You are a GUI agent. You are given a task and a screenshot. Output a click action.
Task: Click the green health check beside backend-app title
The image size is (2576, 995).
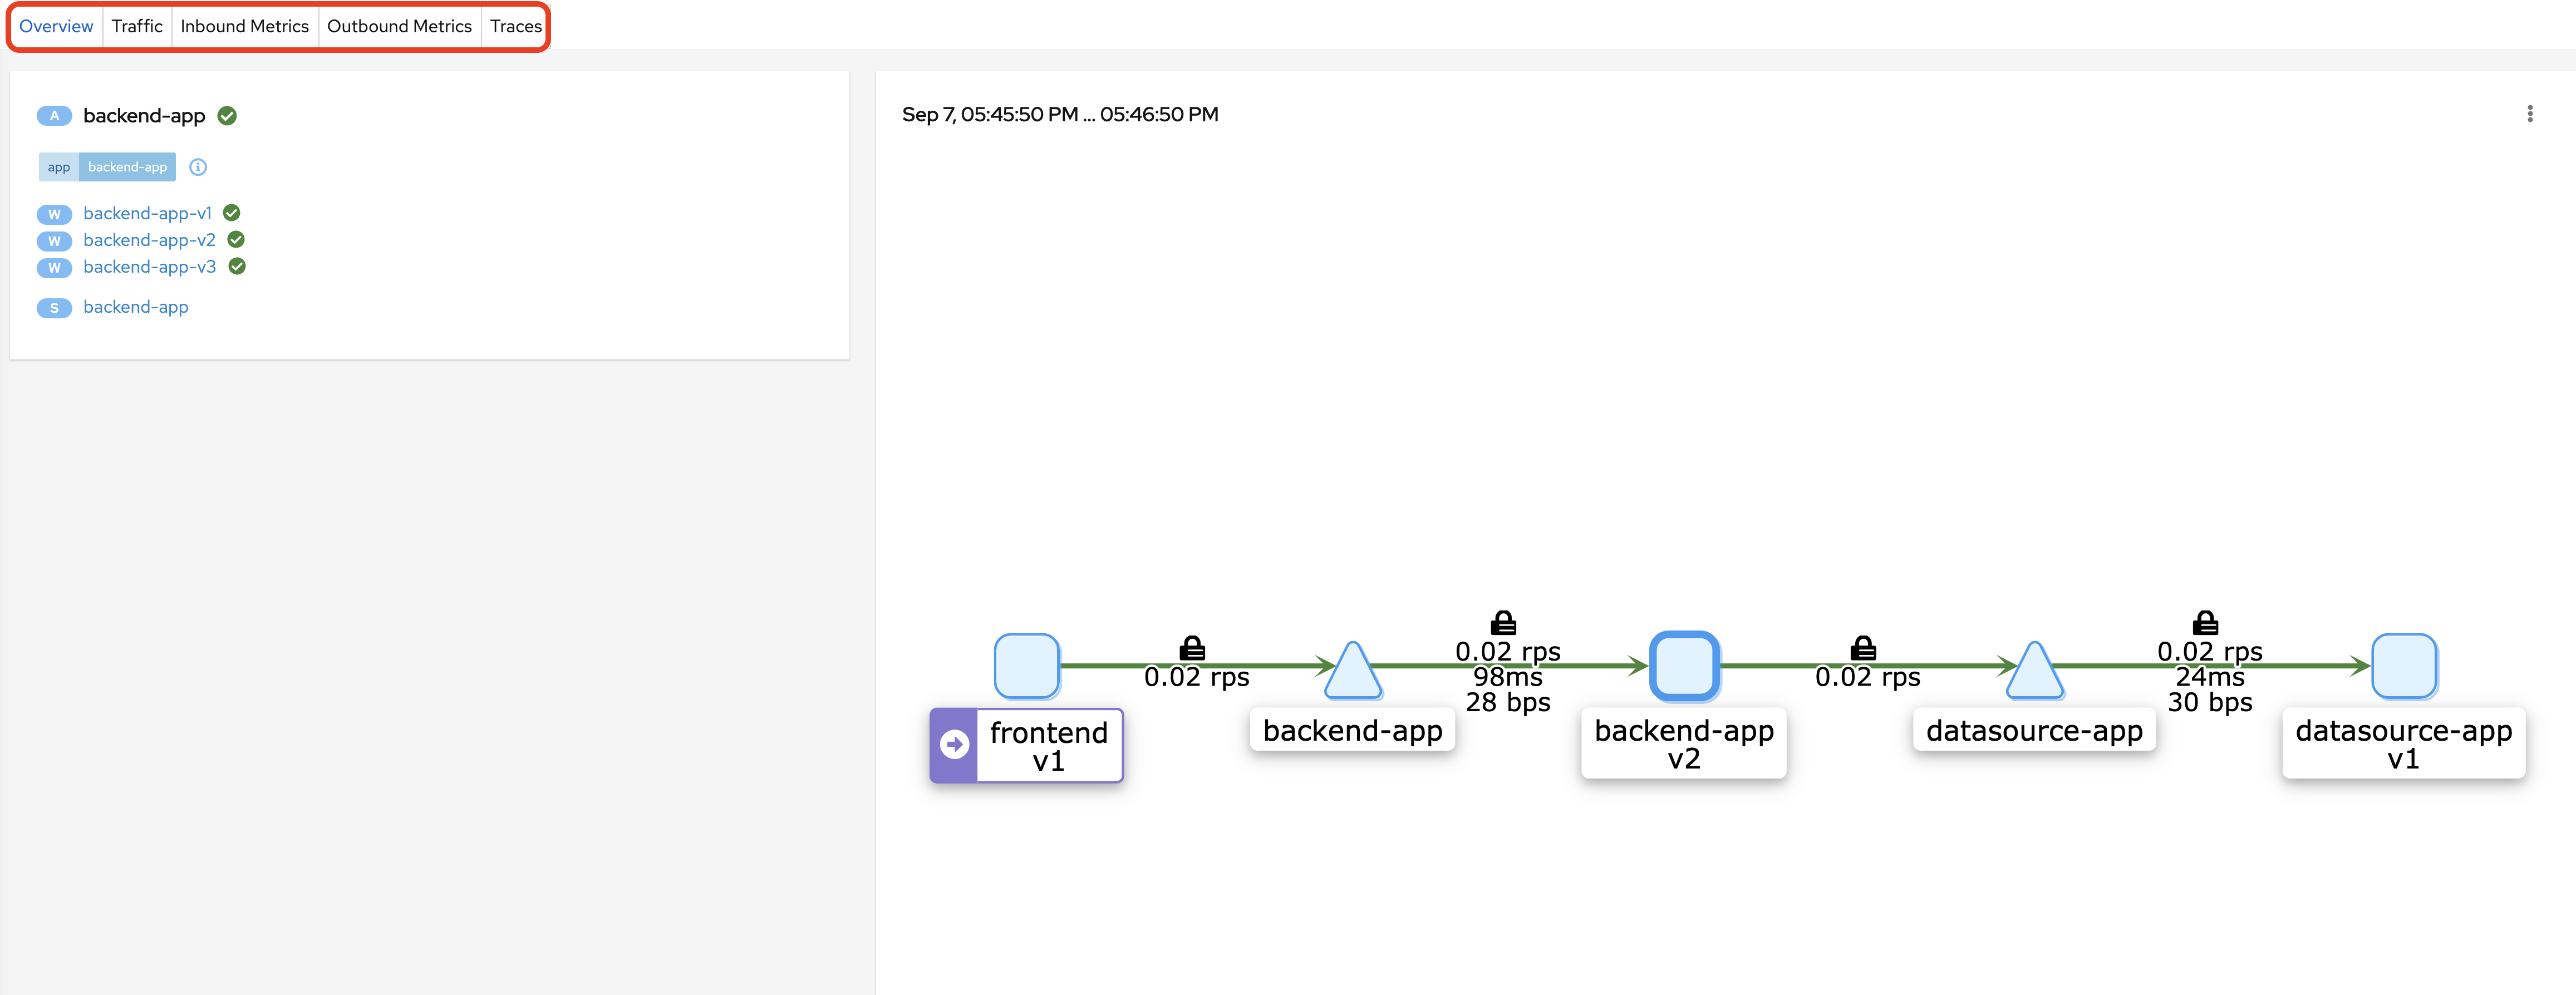(227, 116)
